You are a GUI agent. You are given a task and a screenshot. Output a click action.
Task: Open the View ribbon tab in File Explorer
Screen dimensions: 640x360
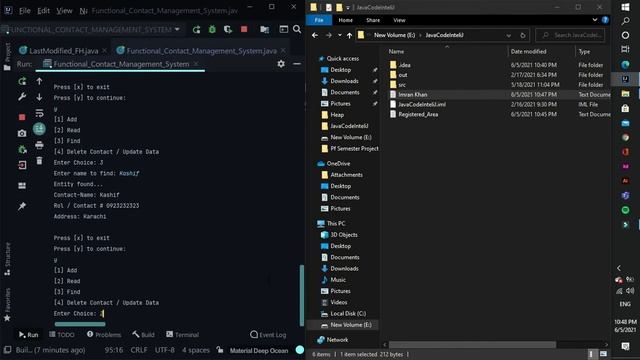[x=399, y=20]
